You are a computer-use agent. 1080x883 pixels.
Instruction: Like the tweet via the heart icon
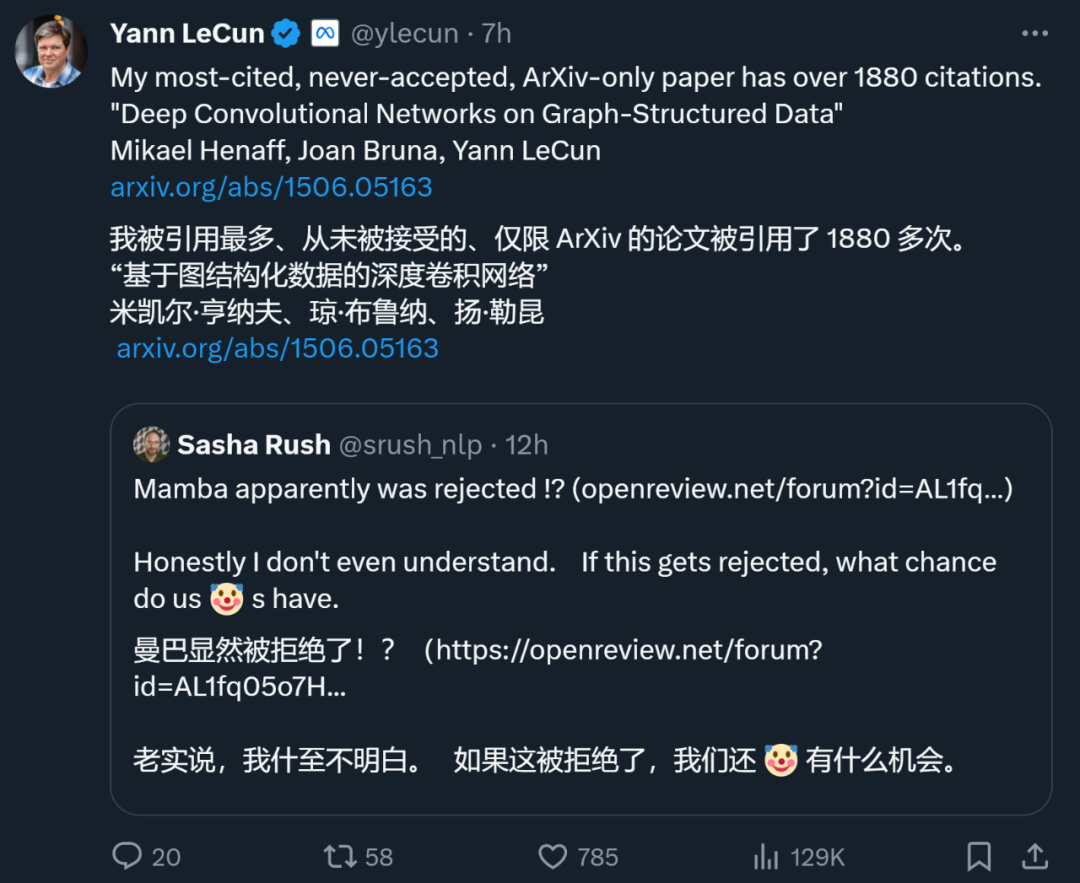(553, 857)
